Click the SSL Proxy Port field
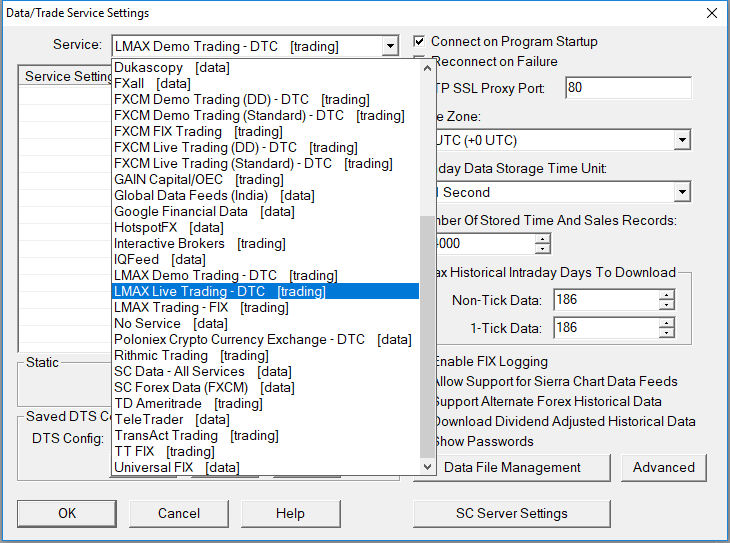 [x=629, y=88]
